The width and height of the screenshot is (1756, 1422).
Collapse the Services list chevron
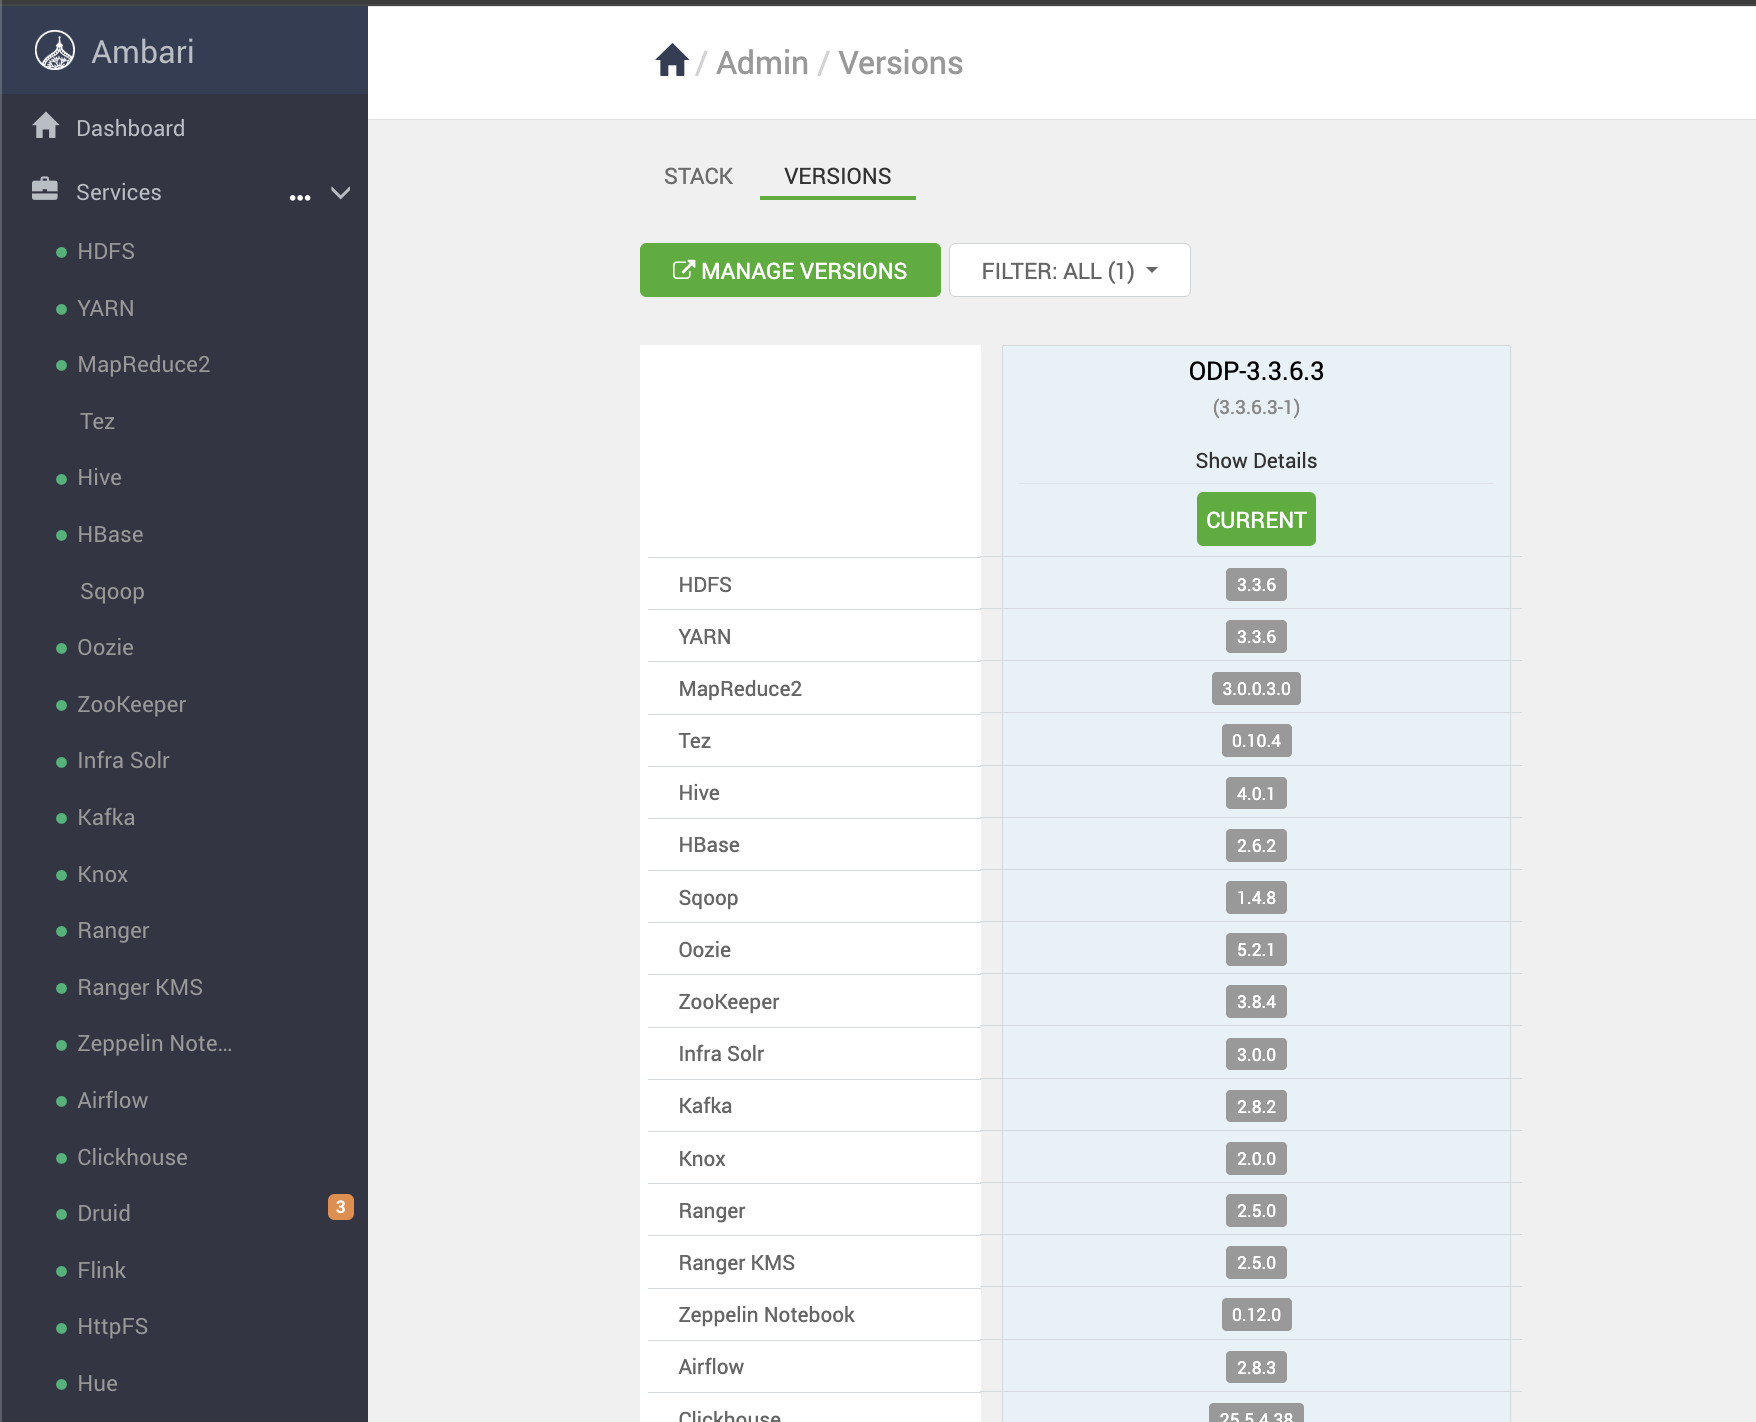pyautogui.click(x=341, y=192)
